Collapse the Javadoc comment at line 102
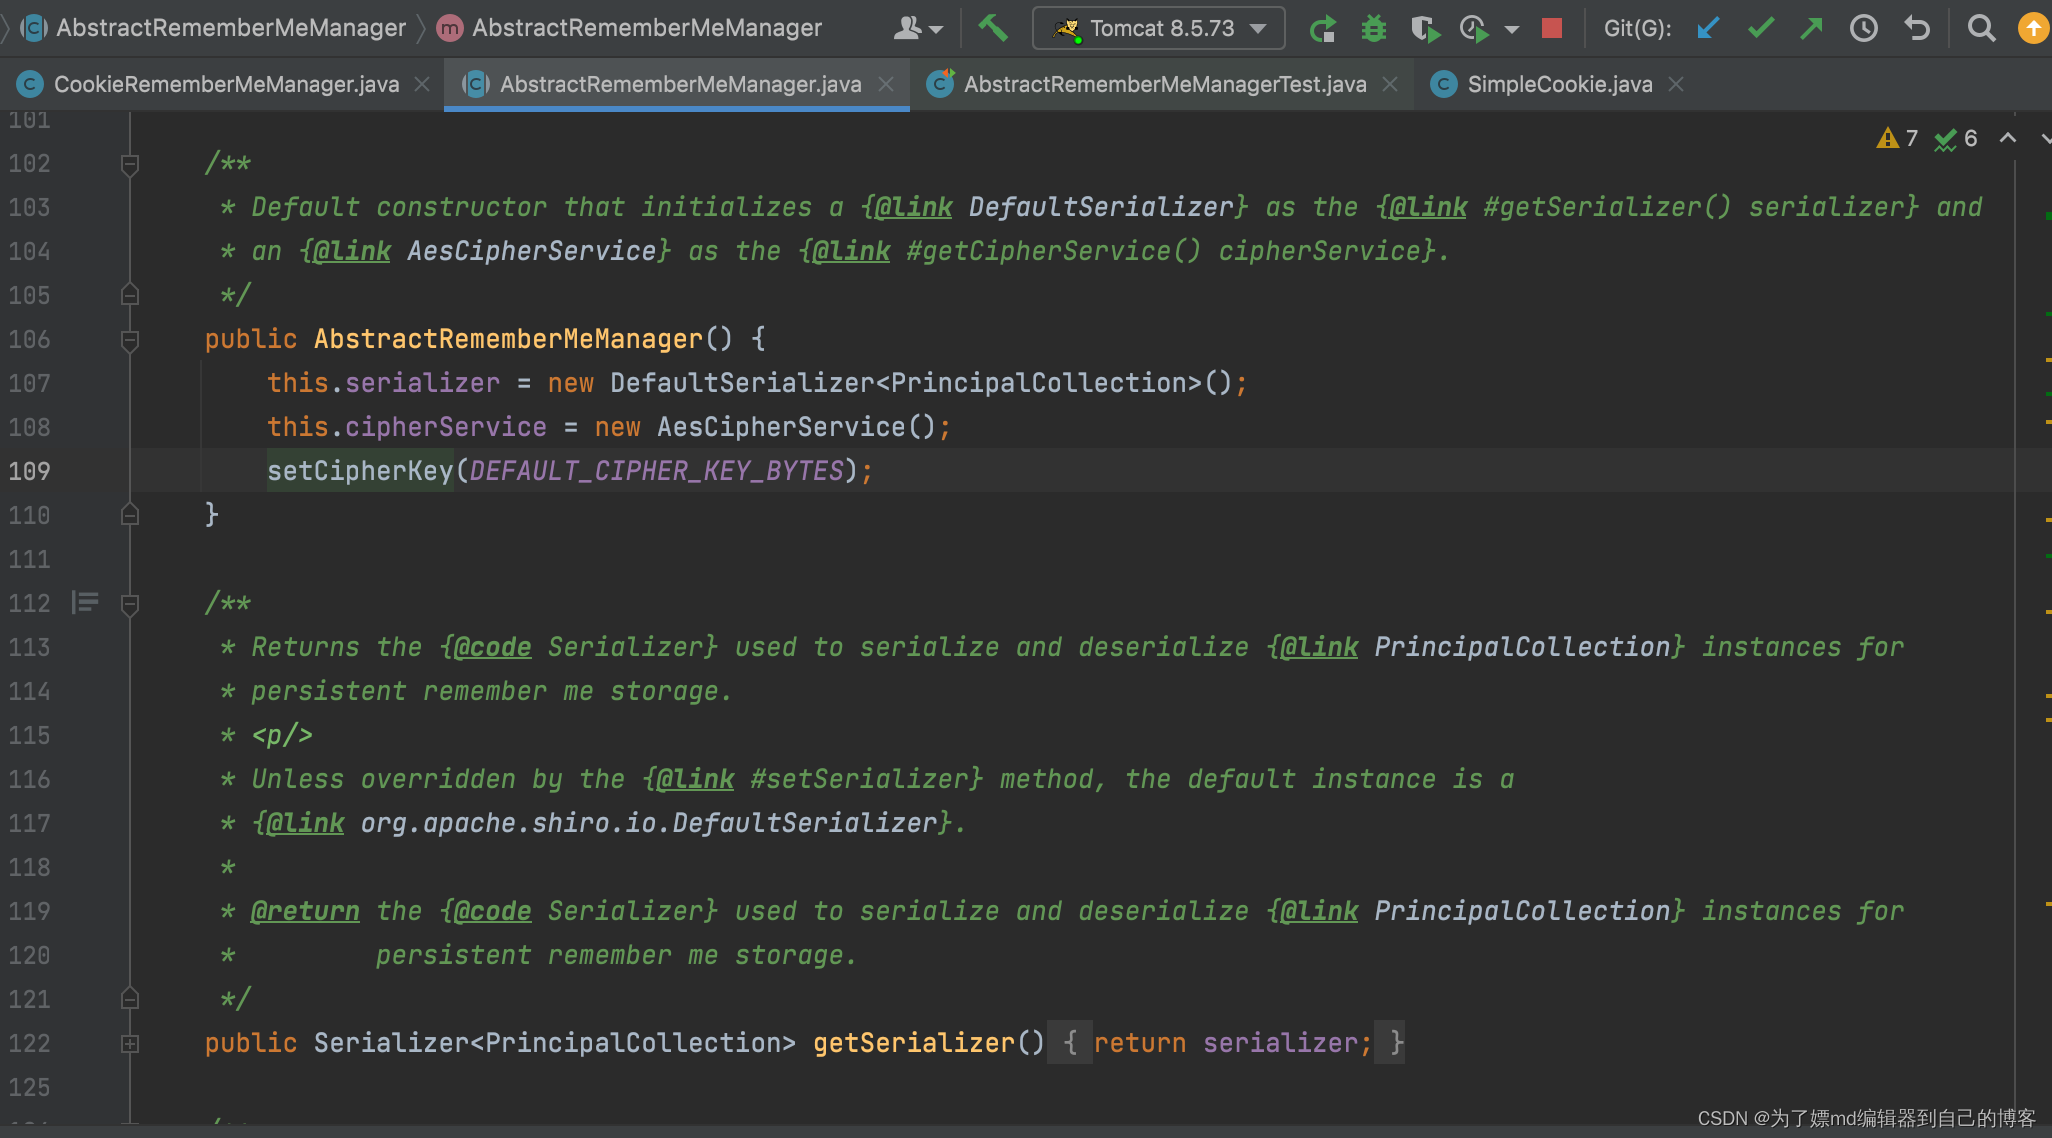 (x=130, y=163)
